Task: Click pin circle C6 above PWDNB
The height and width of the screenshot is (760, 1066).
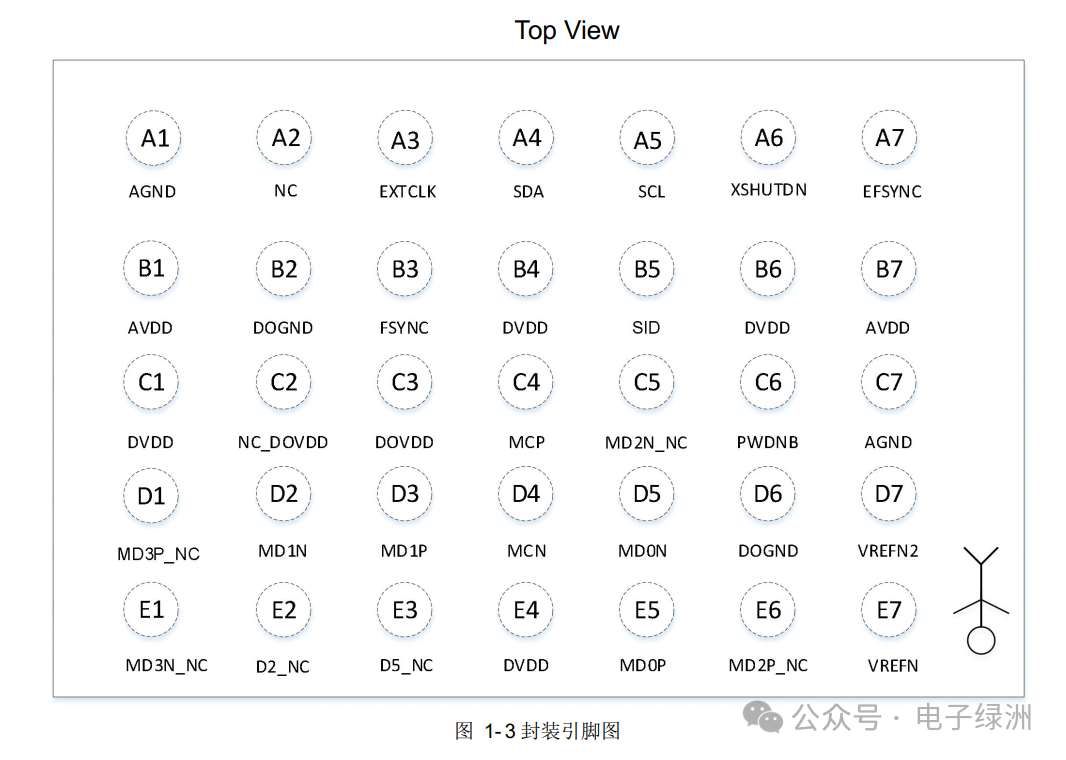Action: [768, 383]
